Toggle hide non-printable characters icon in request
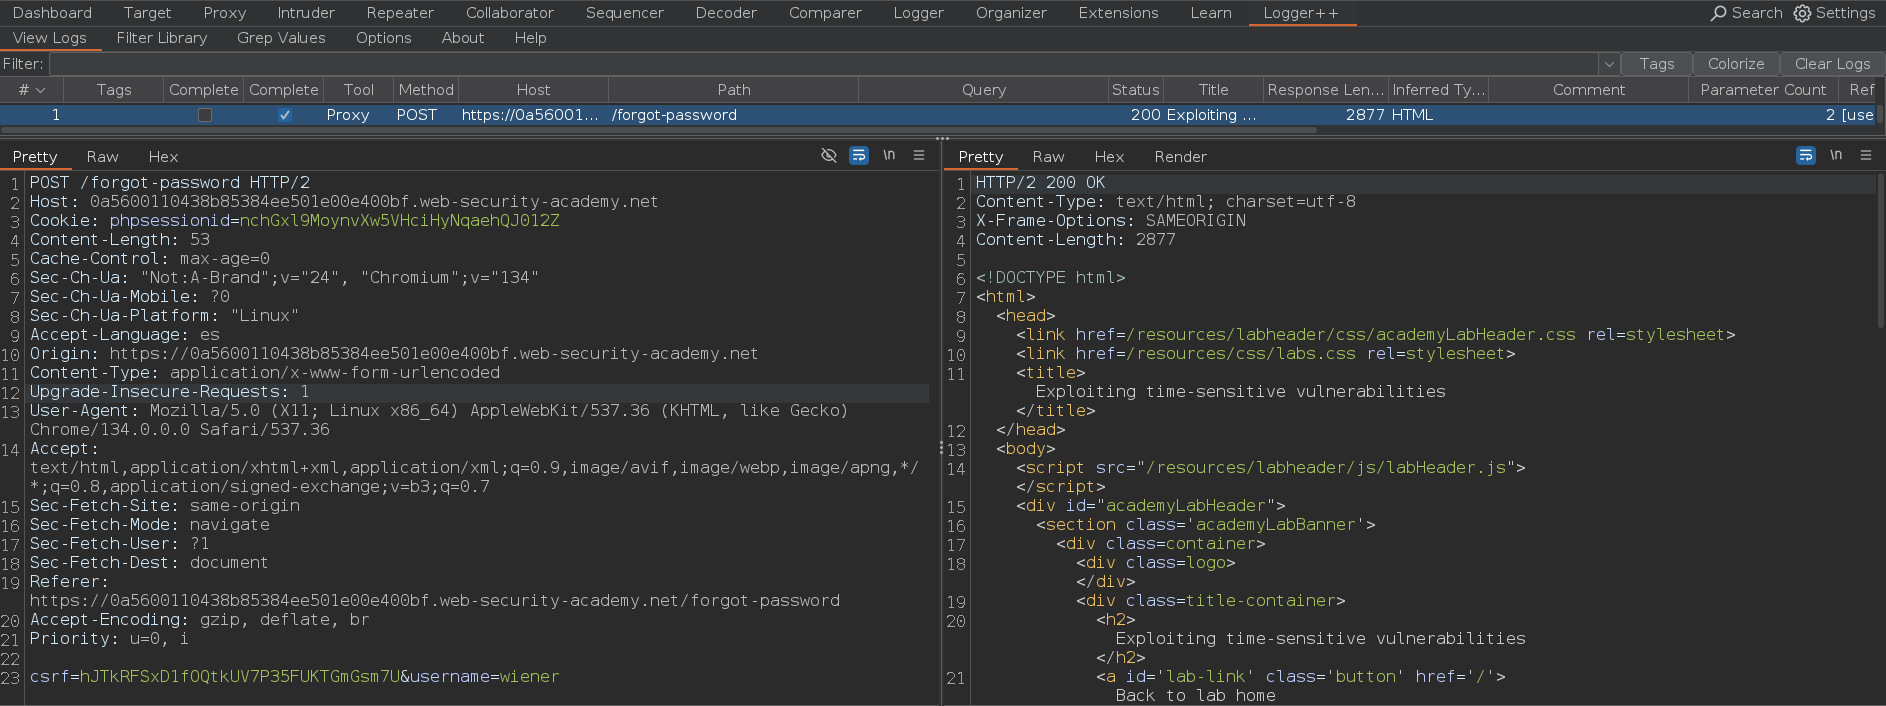Screen dimensions: 1886x706 pyautogui.click(x=828, y=155)
